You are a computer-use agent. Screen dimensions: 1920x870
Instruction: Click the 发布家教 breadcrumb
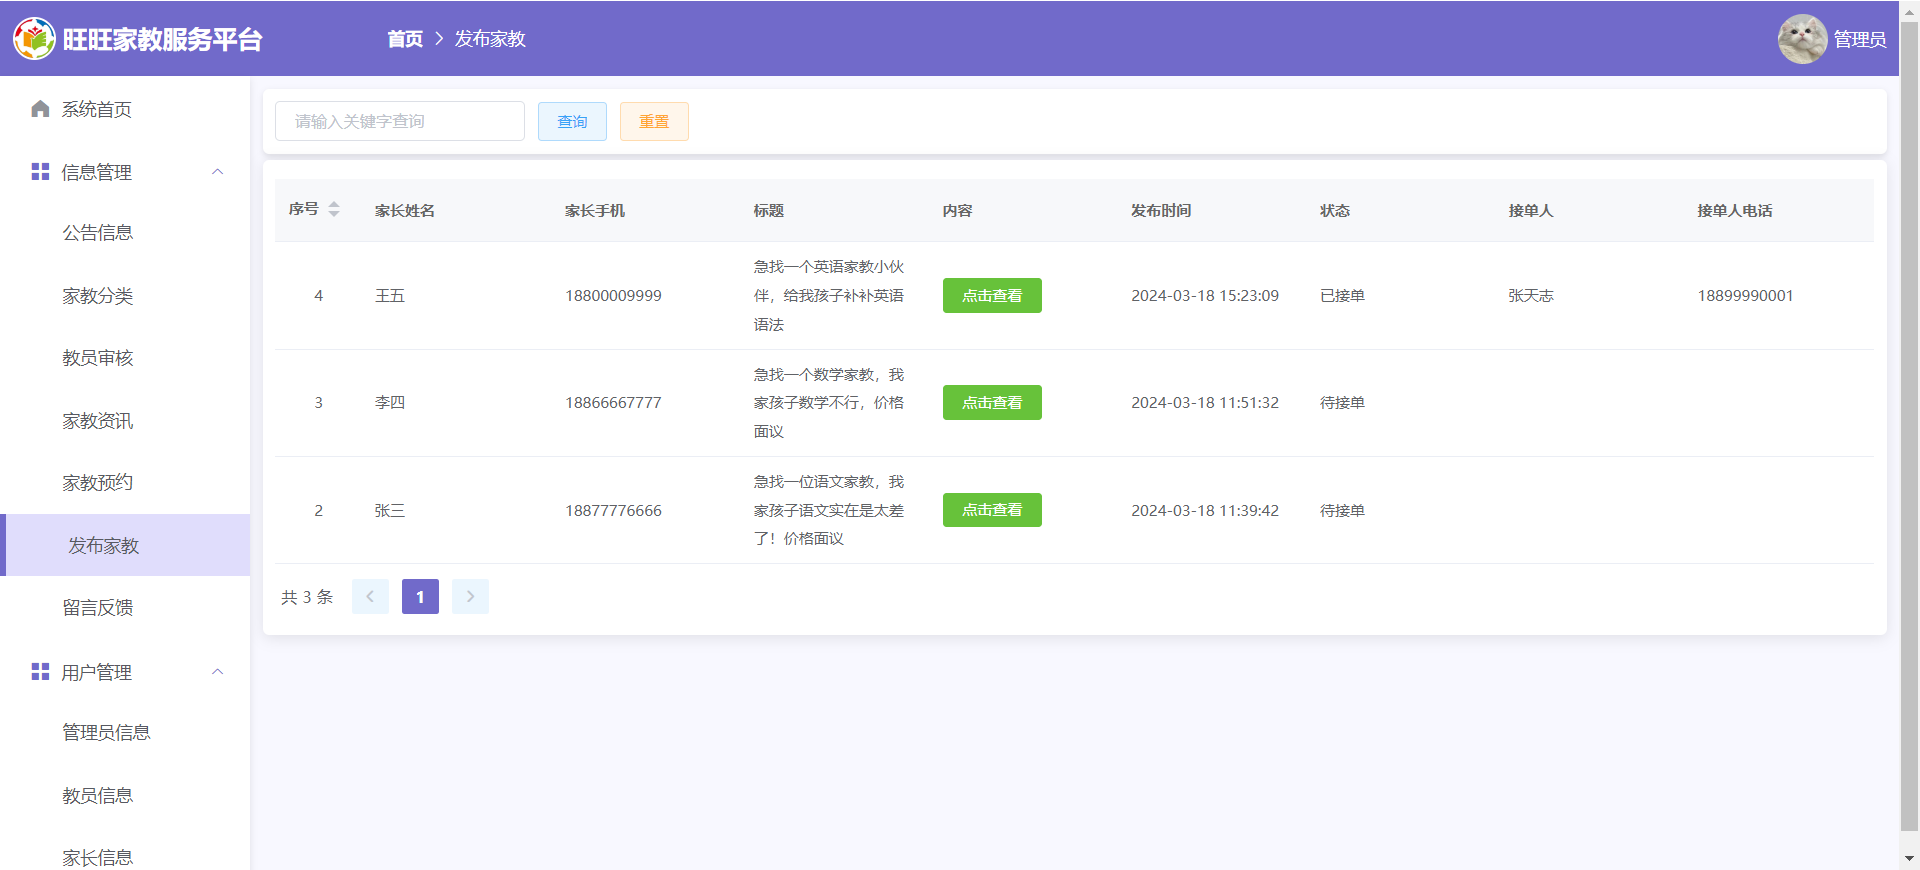tap(490, 39)
